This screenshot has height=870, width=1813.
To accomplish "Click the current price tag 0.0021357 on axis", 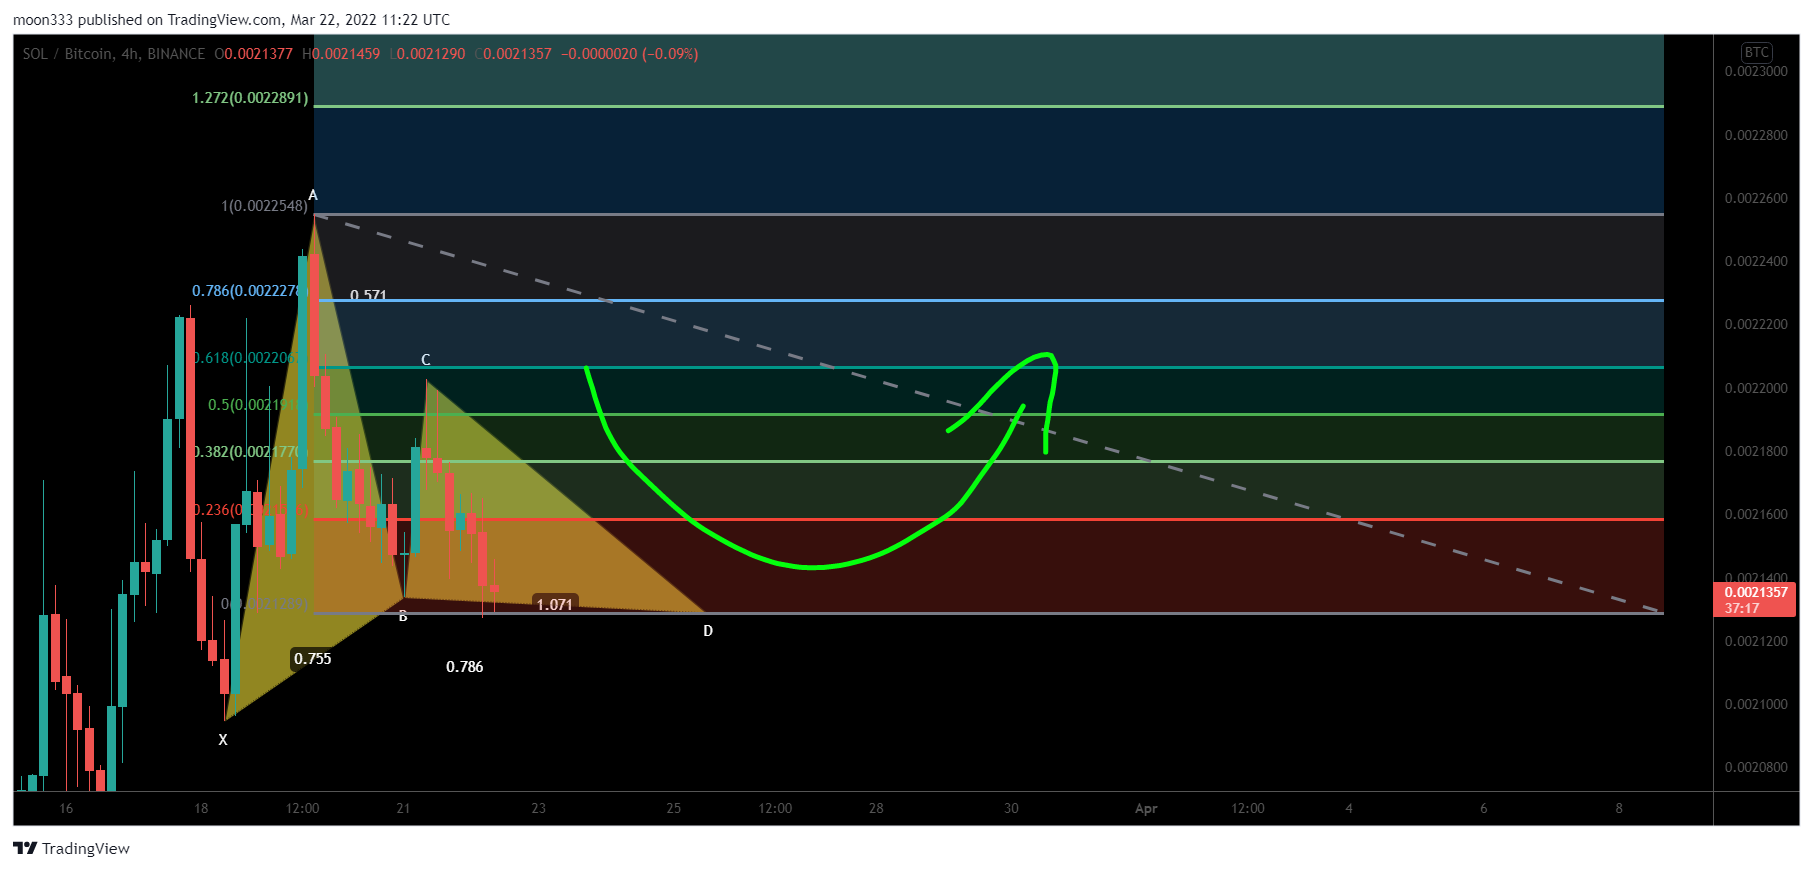I will (x=1756, y=592).
